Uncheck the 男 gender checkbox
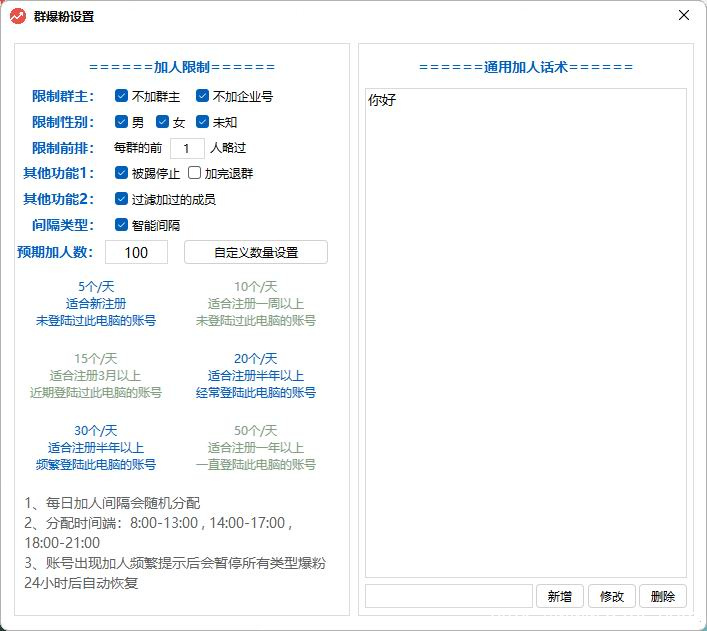Image resolution: width=707 pixels, height=631 pixels. 121,122
